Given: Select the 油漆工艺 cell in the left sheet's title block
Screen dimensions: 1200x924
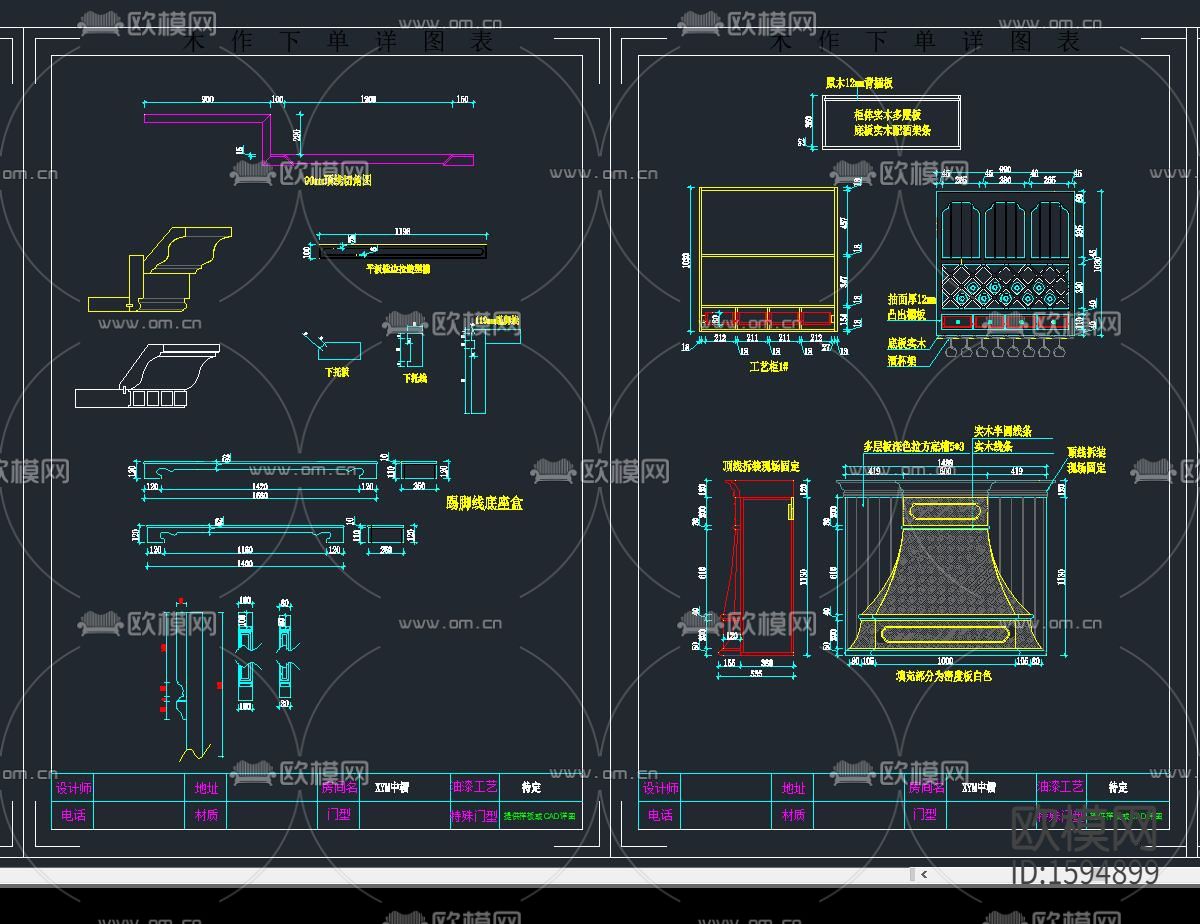Looking at the screenshot, I should point(474,788).
